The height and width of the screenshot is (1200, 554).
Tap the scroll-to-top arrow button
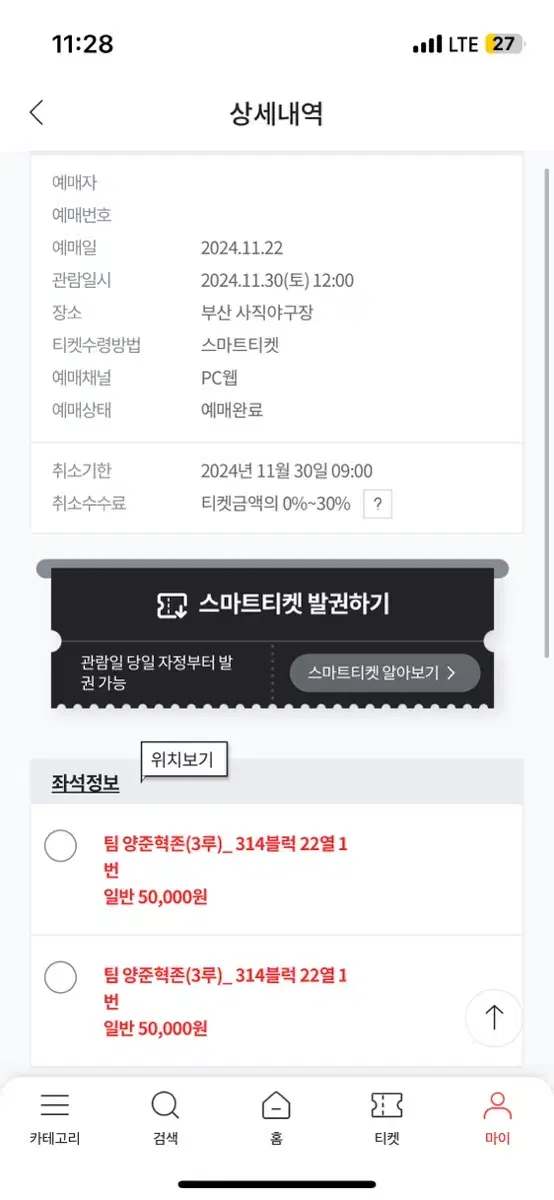tap(494, 1018)
